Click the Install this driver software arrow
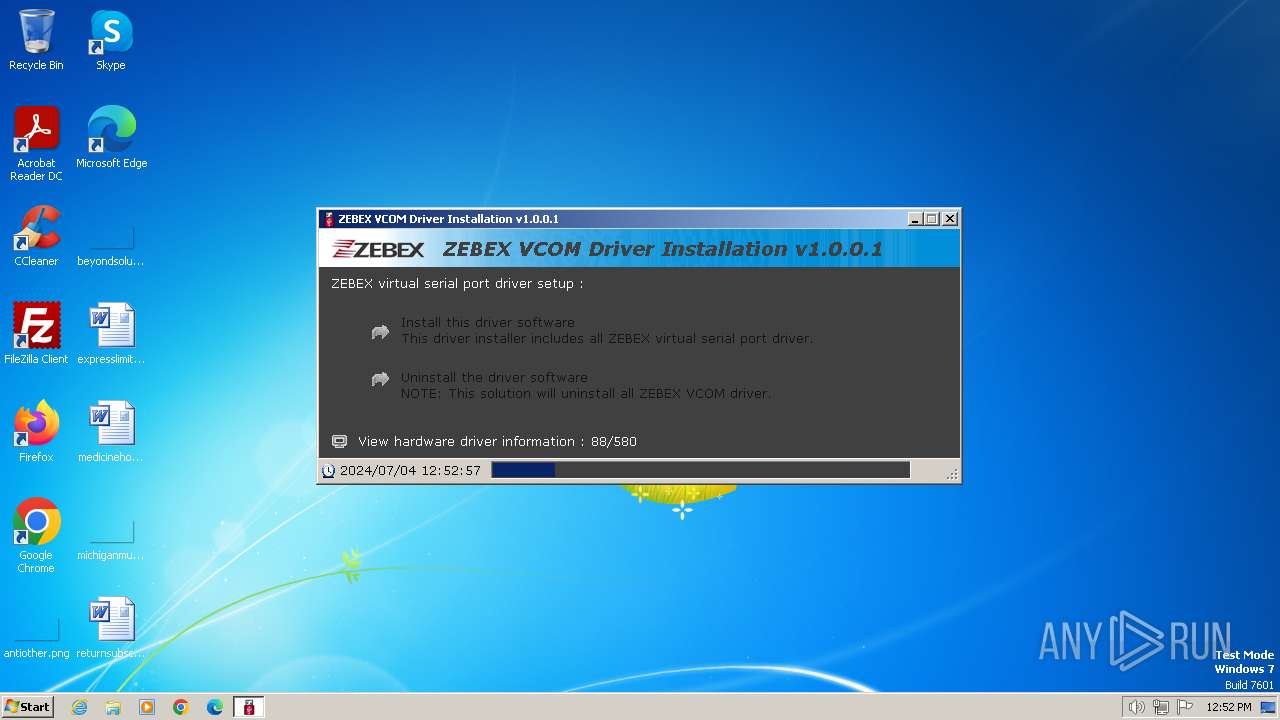The height and width of the screenshot is (720, 1280). (380, 332)
